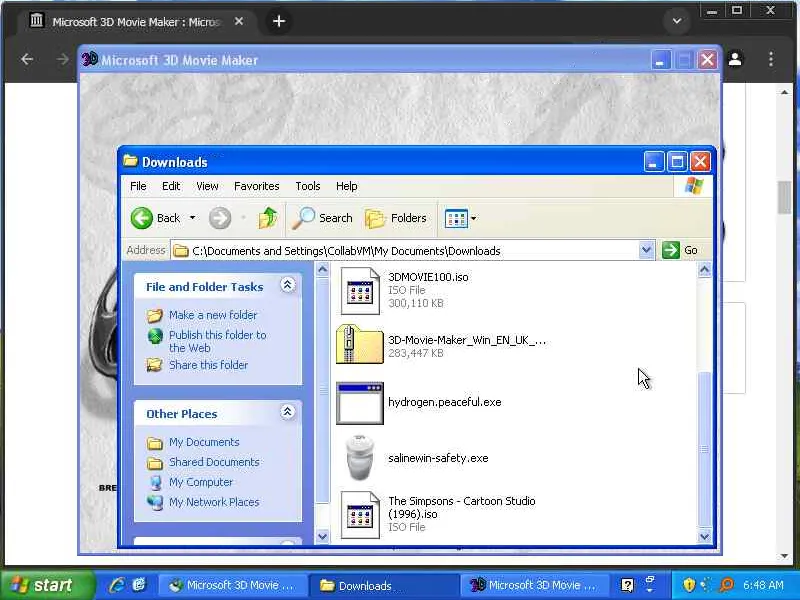Collapse the File and Folder Tasks panel

point(287,285)
